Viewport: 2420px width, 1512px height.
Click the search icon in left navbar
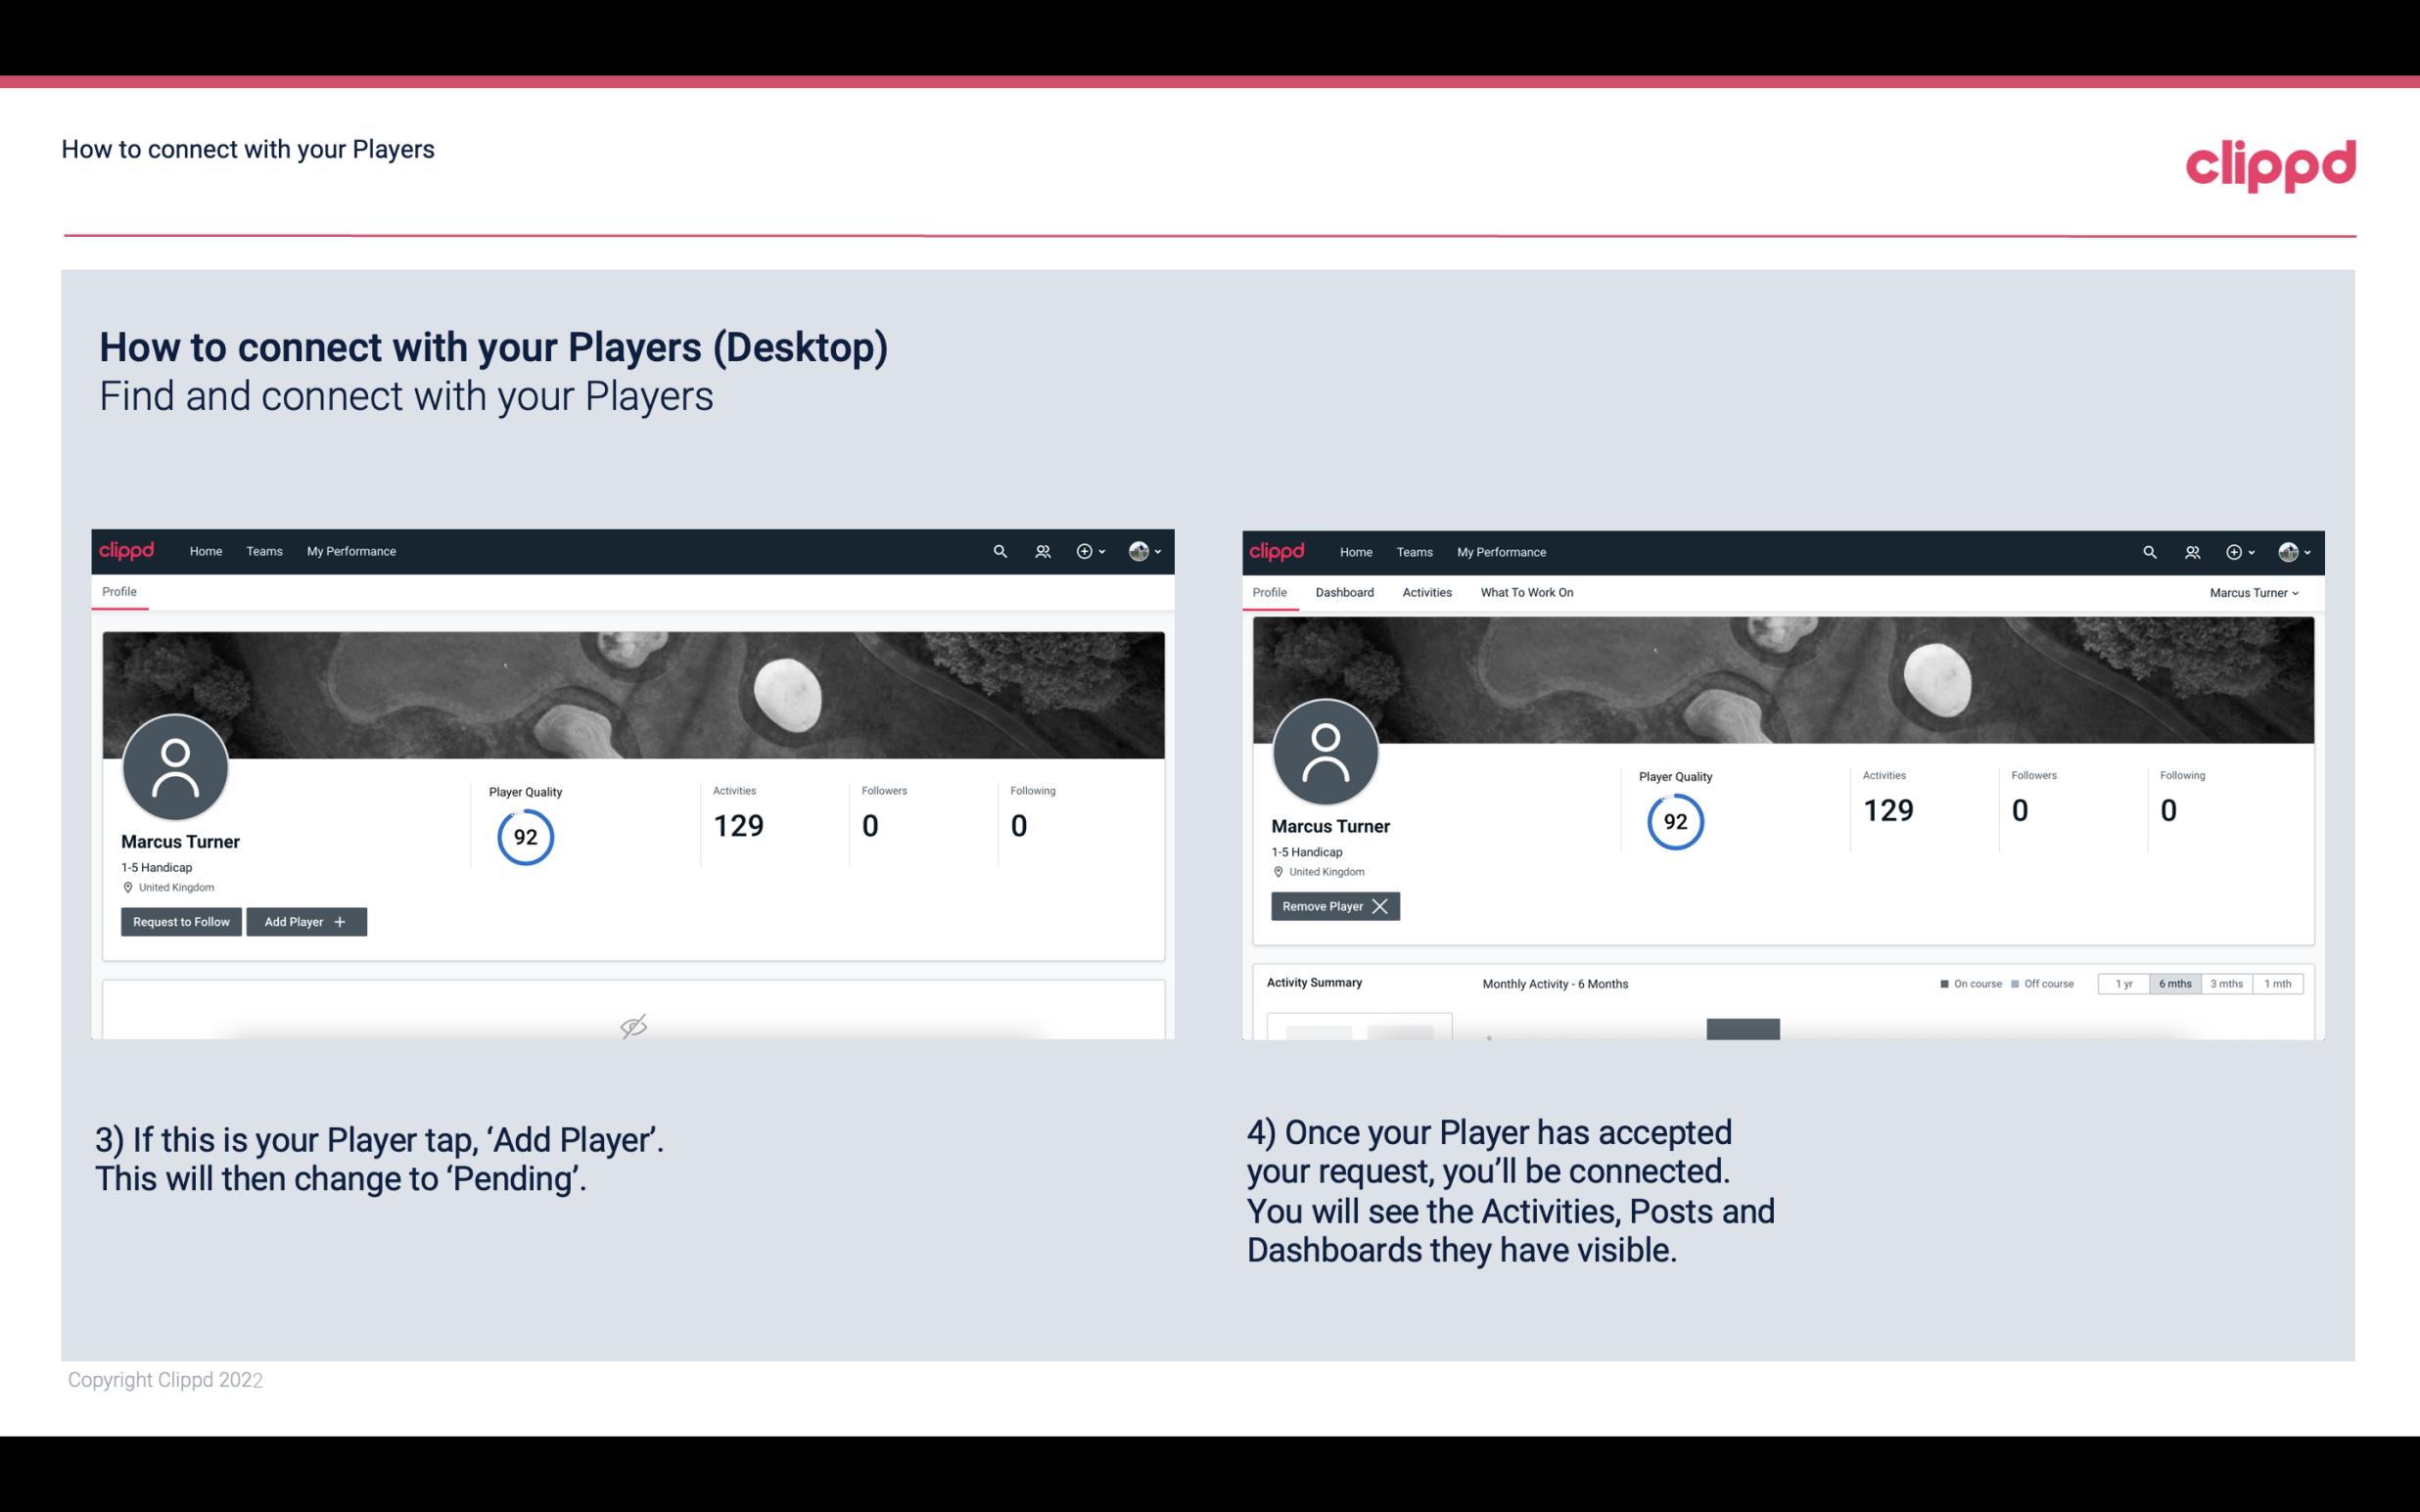999,552
